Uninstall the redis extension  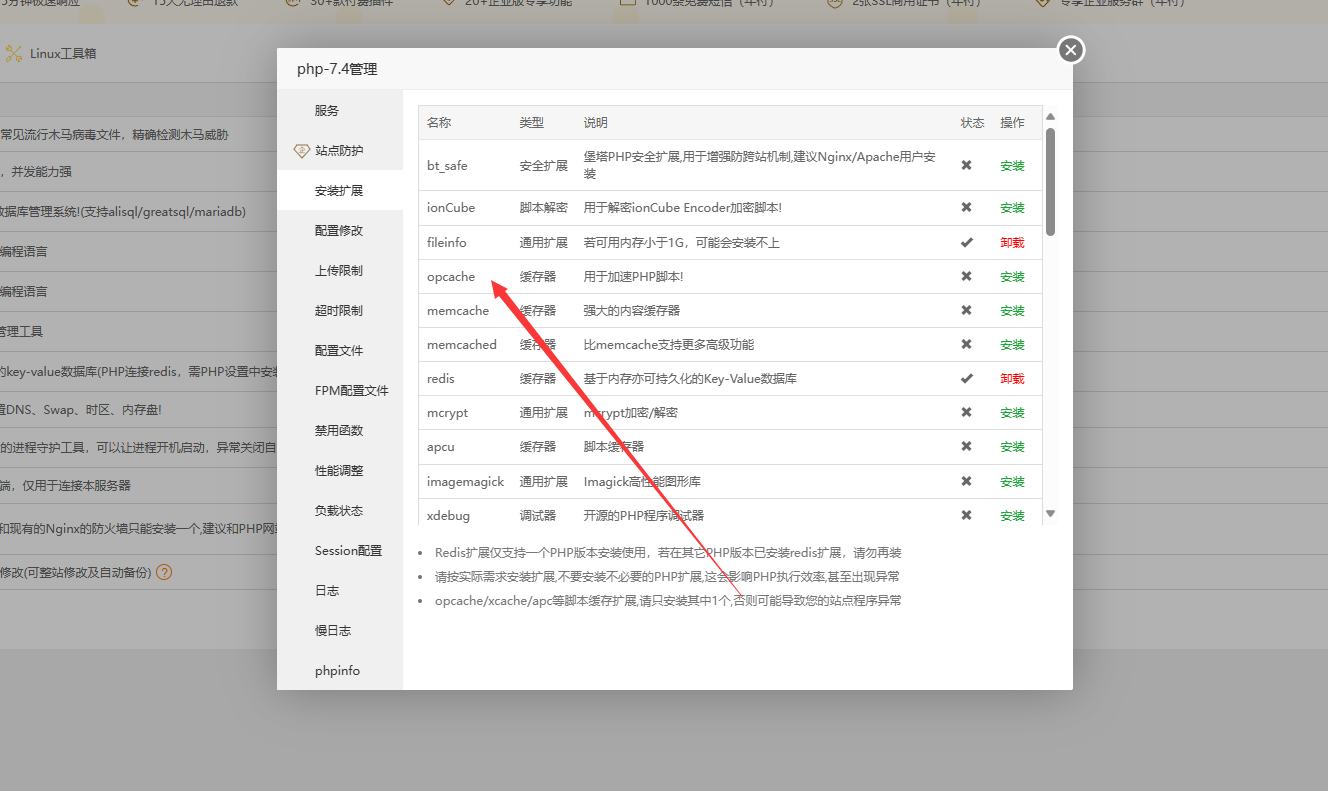1012,379
